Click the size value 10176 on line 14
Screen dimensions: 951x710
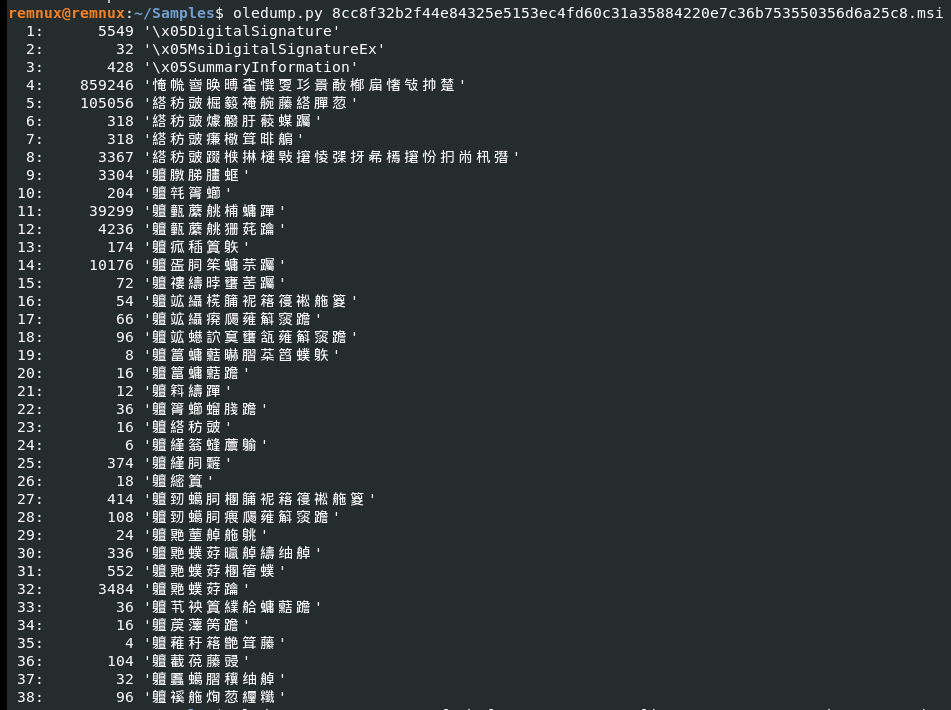pyautogui.click(x=111, y=265)
